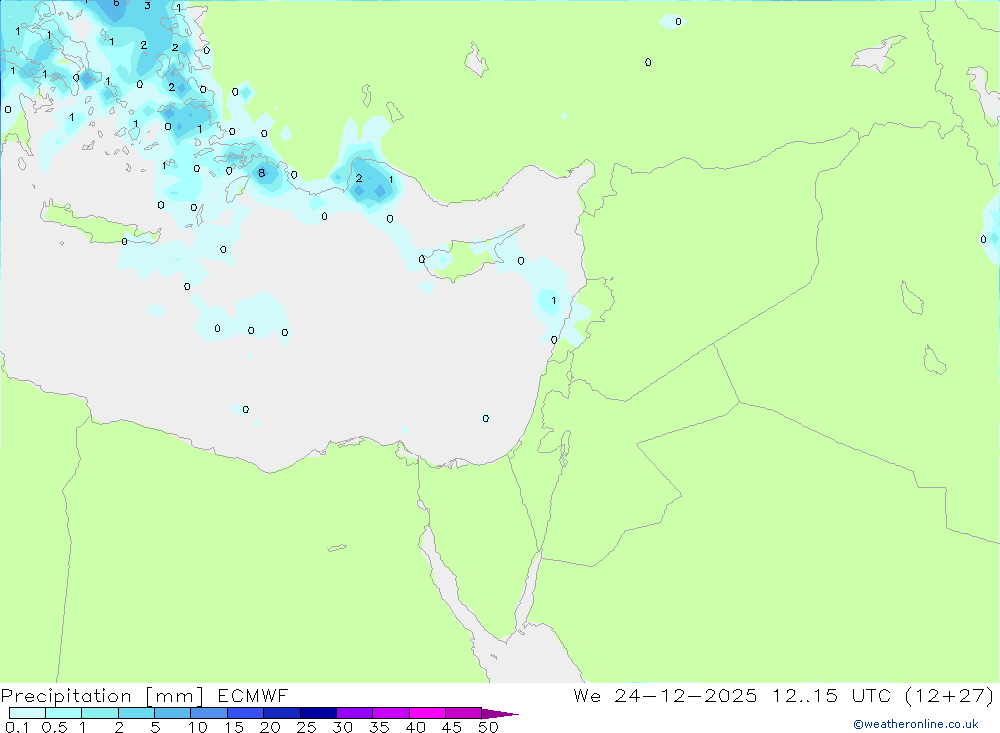The image size is (1000, 733).
Task: Click the "40" legend scale label
Action: pyautogui.click(x=415, y=727)
